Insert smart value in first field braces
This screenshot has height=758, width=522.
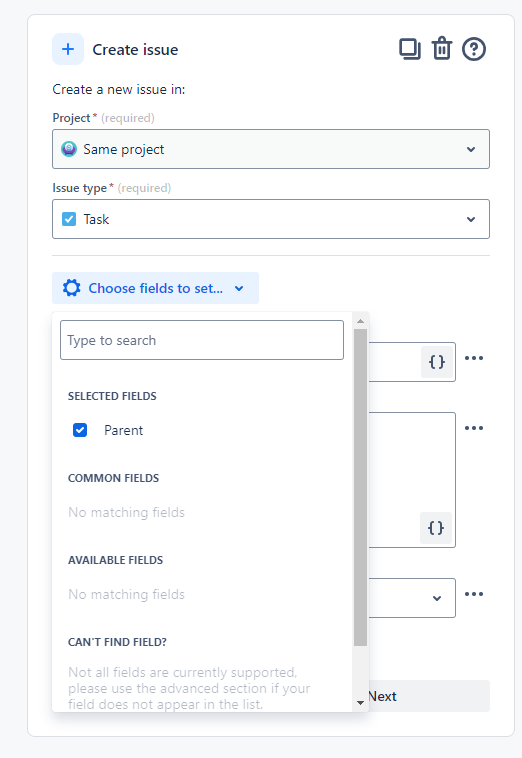[x=437, y=362]
